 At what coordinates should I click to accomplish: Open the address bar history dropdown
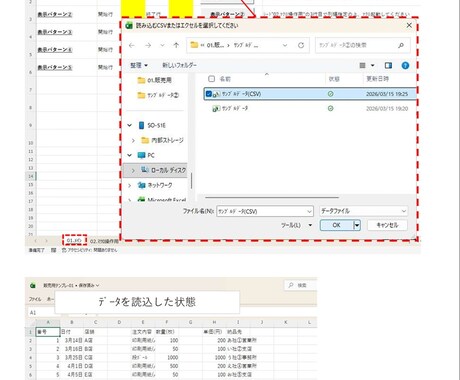(x=285, y=45)
